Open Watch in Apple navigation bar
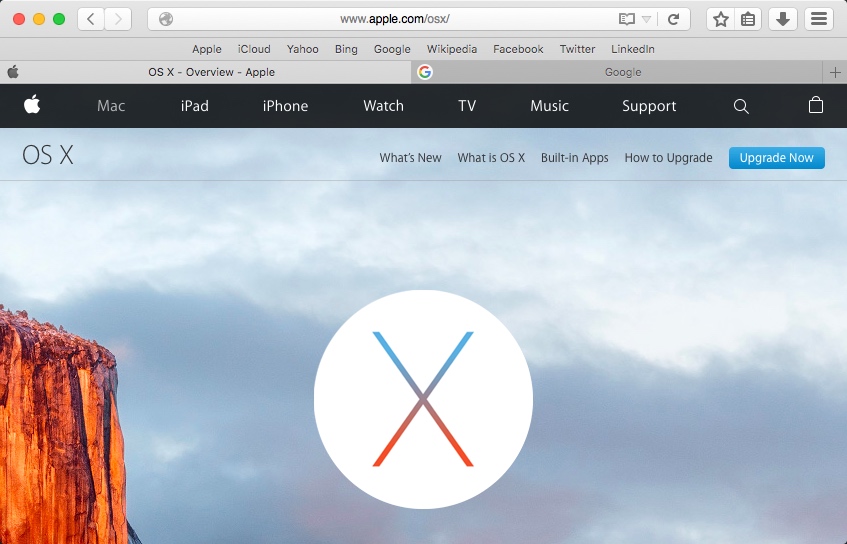 click(x=384, y=106)
